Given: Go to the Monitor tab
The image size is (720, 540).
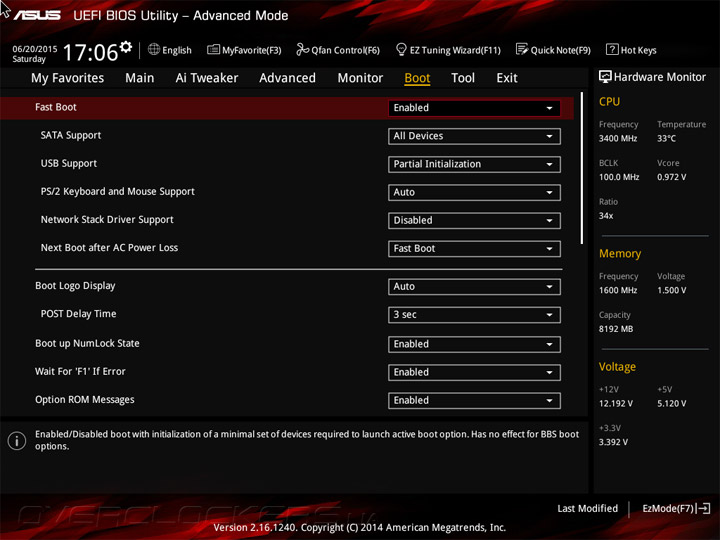Looking at the screenshot, I should (360, 78).
